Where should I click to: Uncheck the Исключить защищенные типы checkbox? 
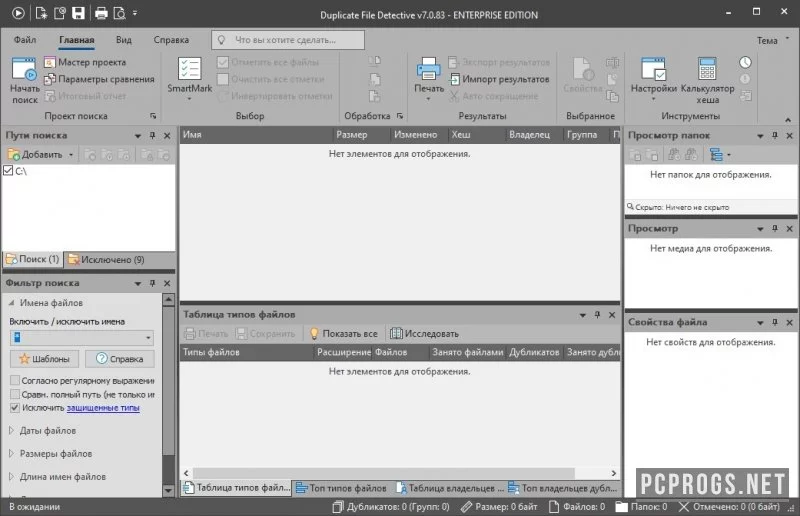coord(15,408)
